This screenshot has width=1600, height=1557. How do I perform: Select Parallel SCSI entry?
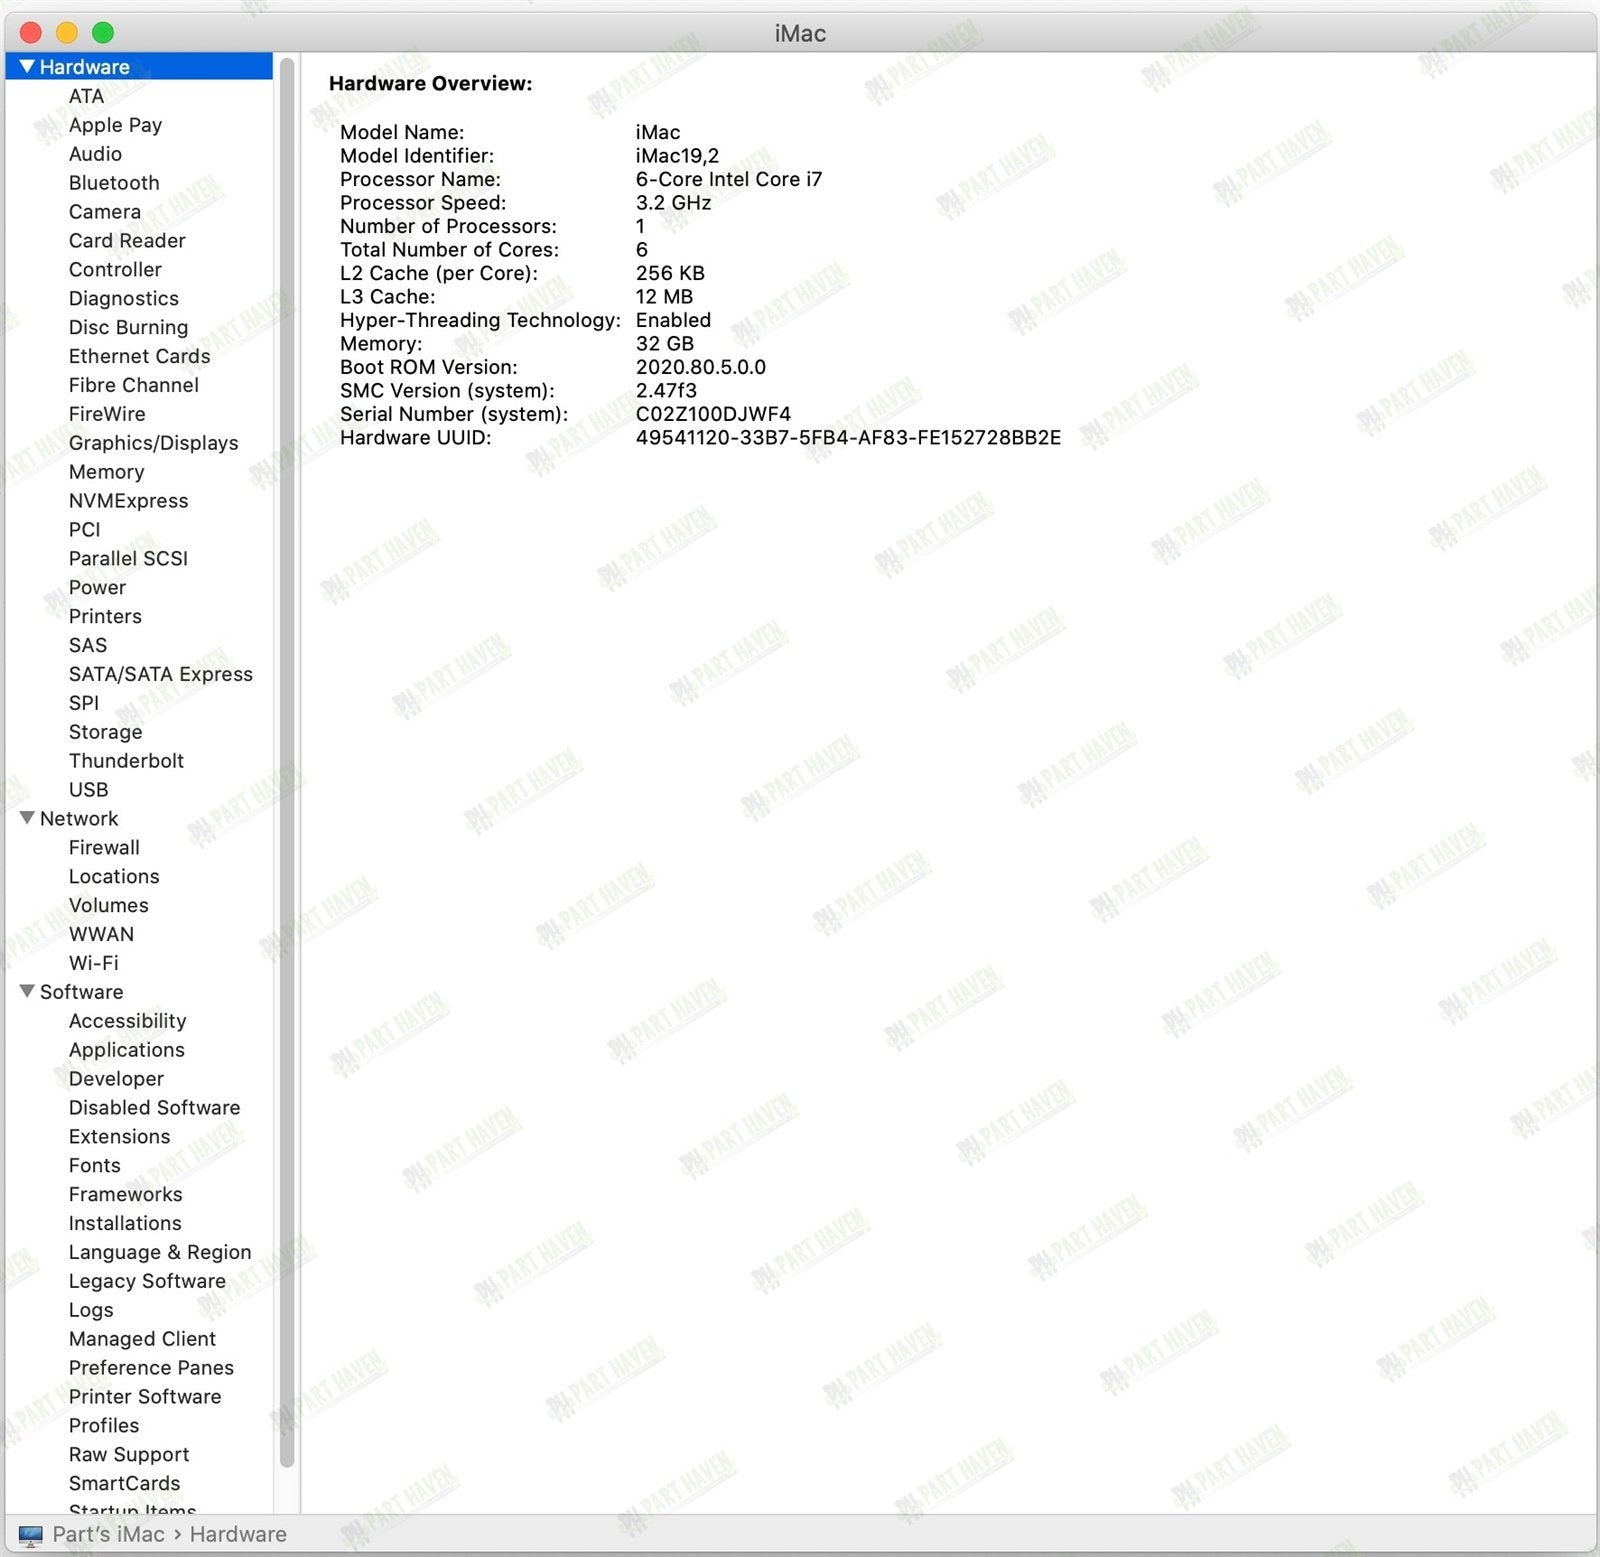coord(128,559)
